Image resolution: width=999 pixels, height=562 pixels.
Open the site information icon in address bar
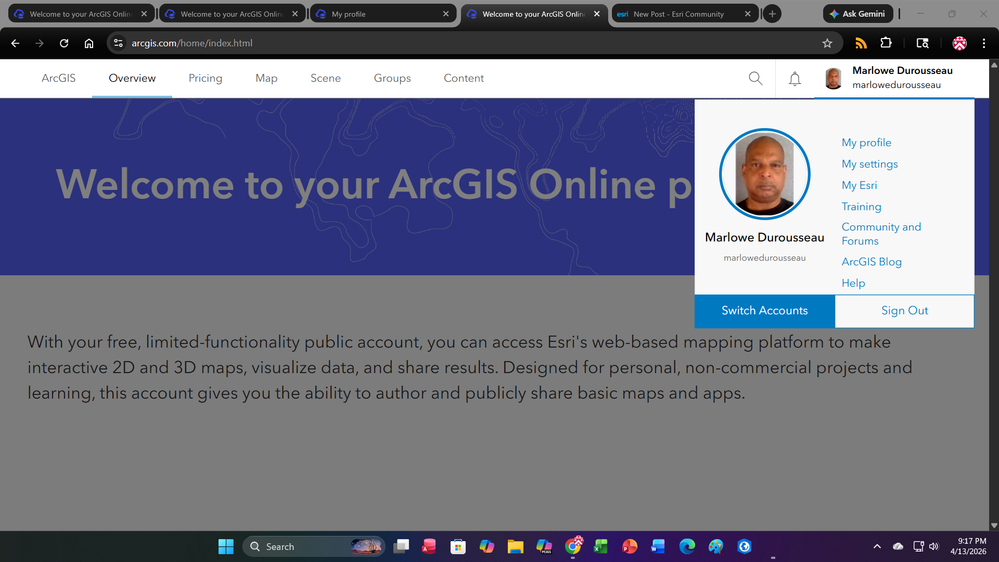[118, 43]
